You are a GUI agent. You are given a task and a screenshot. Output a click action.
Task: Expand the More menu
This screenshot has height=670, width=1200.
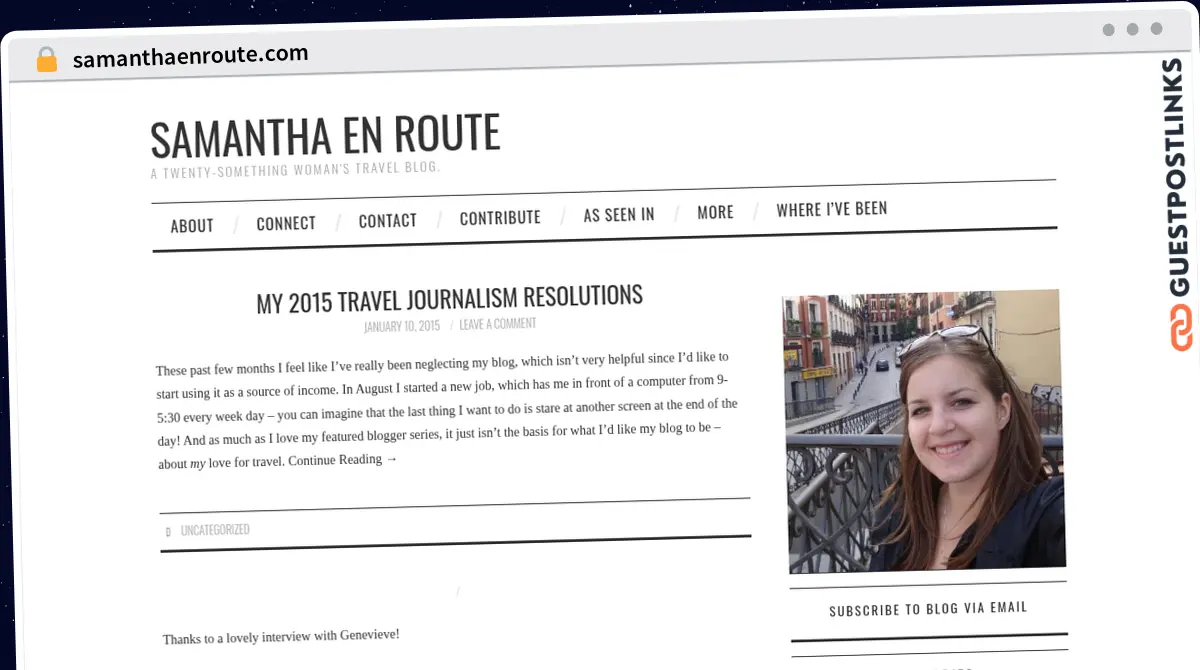coord(715,212)
